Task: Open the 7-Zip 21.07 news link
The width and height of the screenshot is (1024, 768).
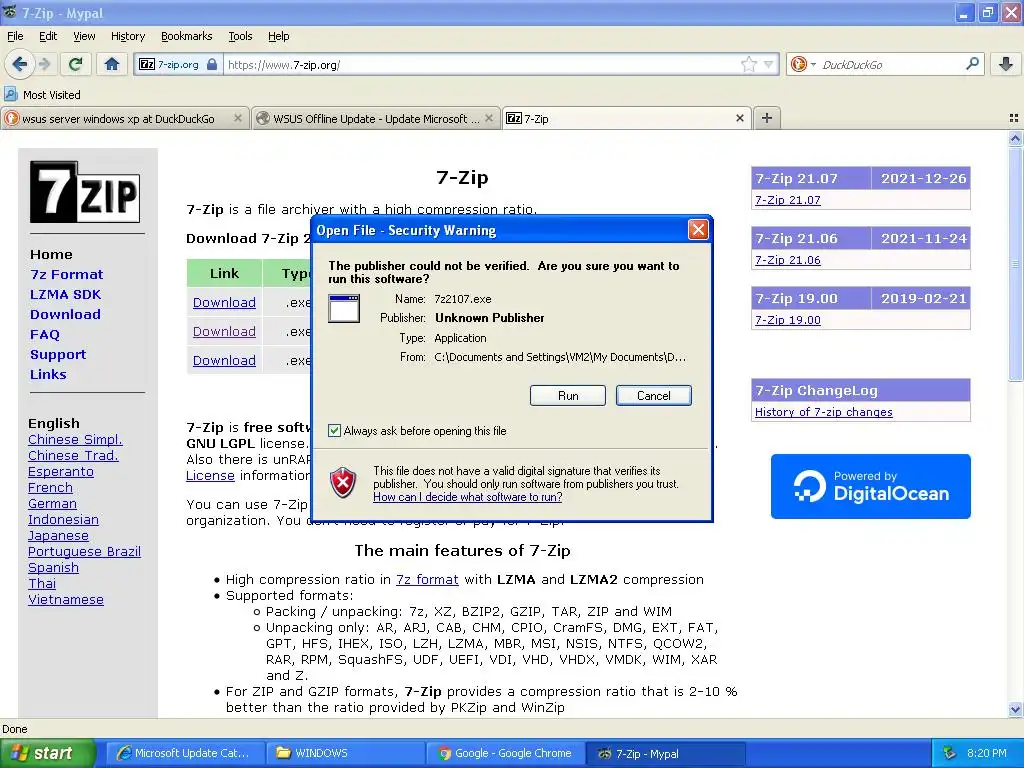Action: (788, 200)
